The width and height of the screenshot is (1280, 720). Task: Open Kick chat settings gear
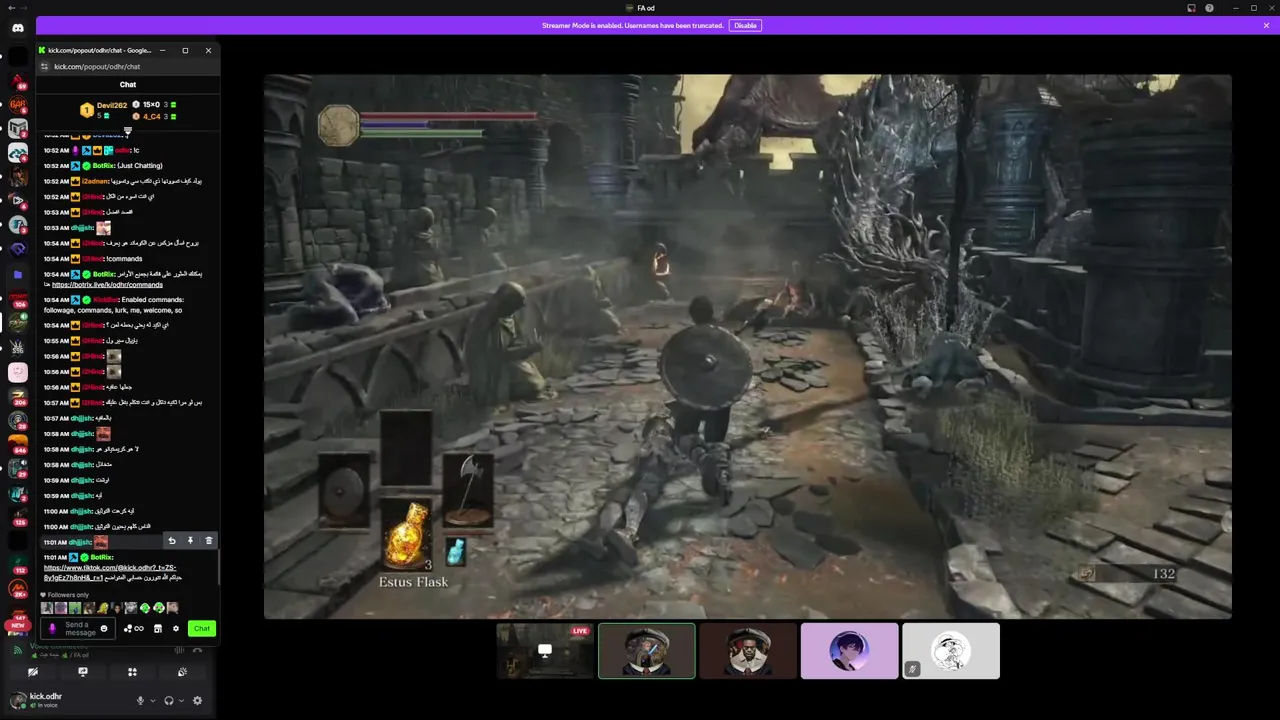point(176,629)
